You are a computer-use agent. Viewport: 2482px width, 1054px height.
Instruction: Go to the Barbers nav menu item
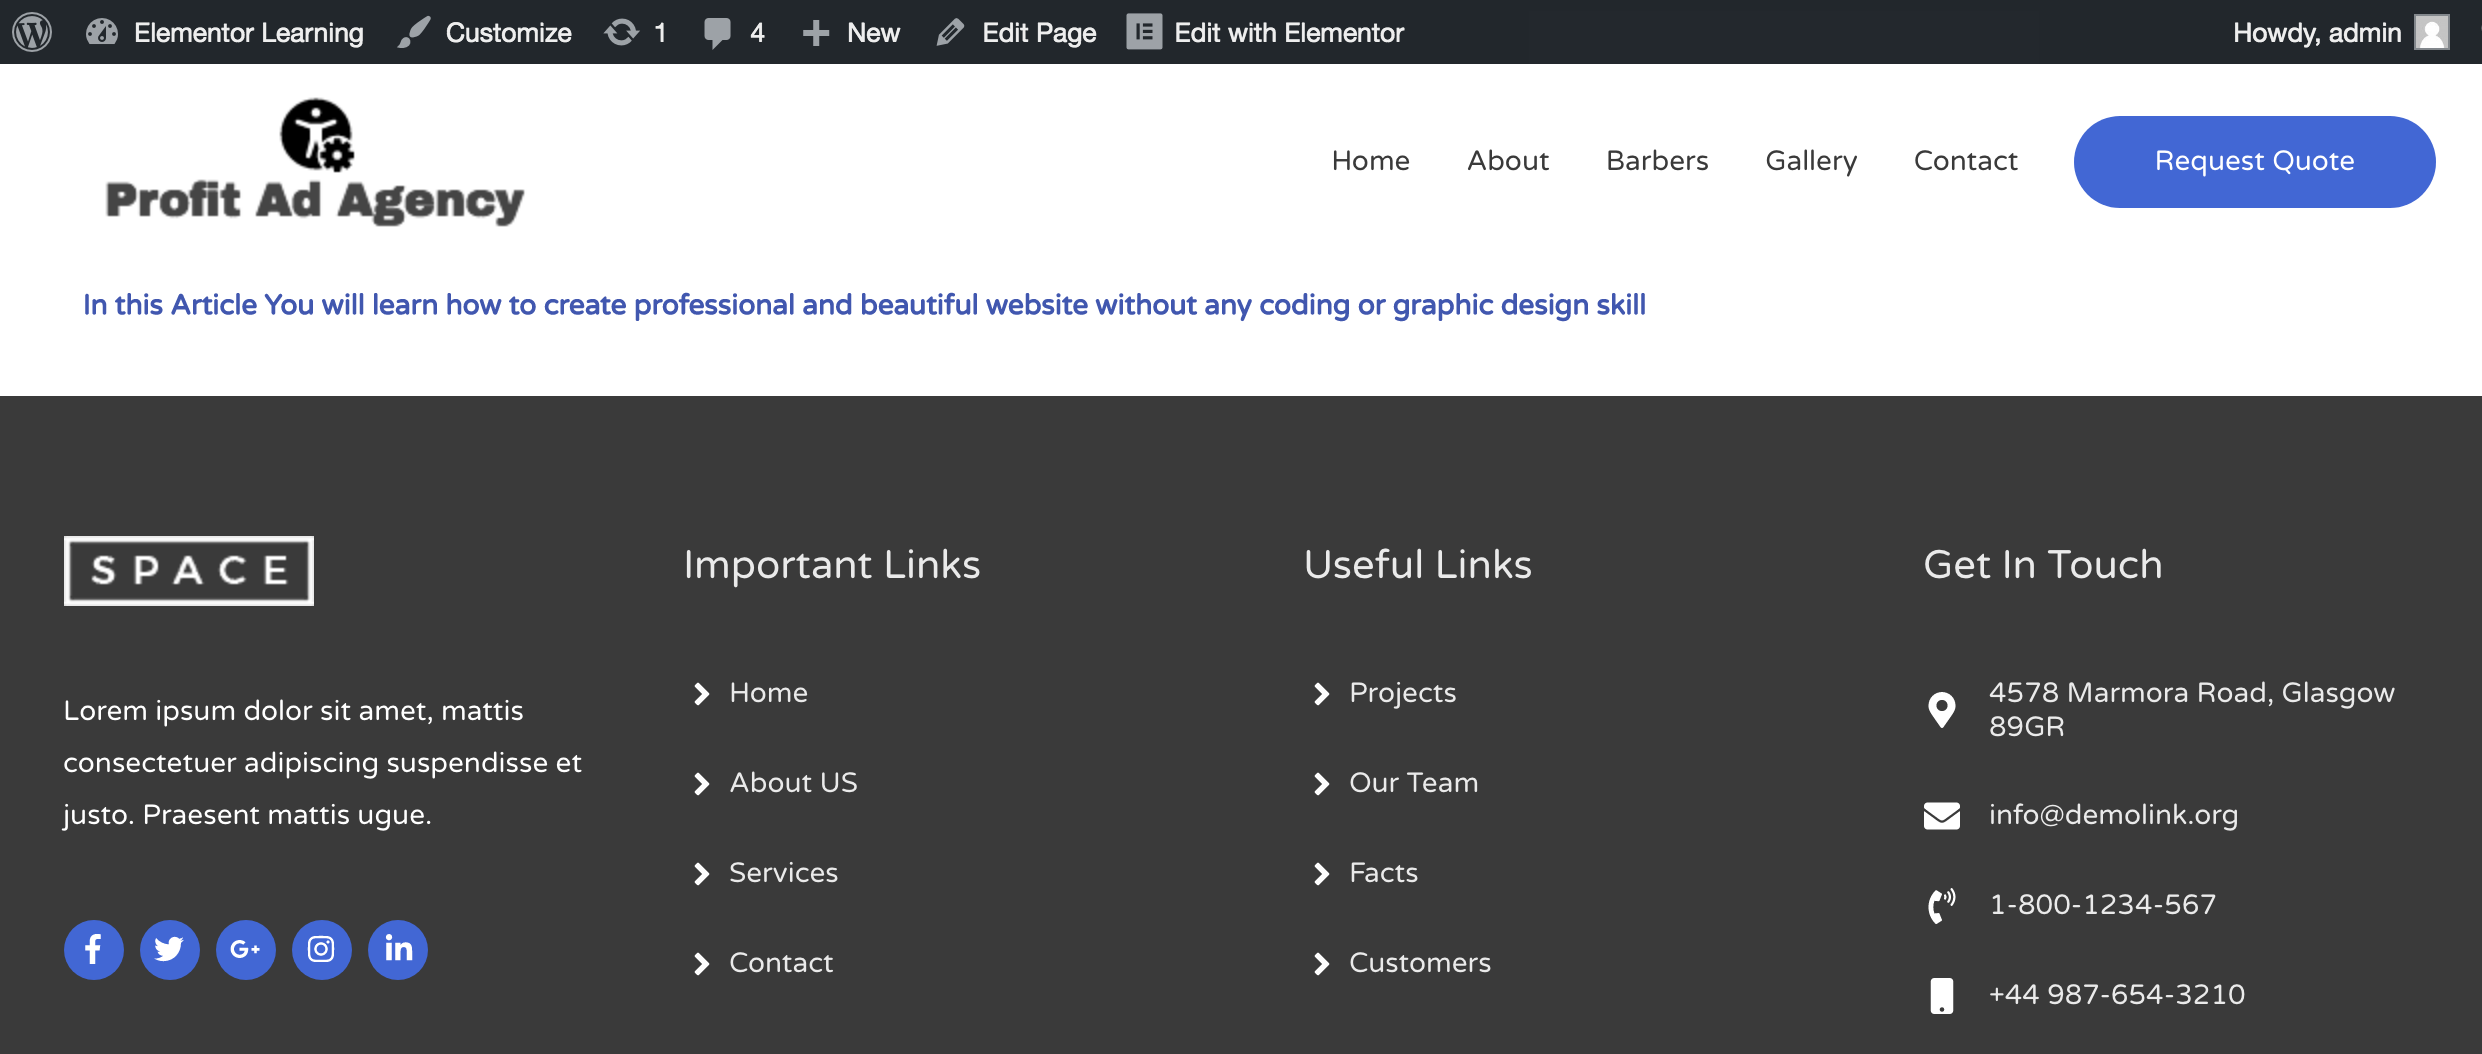1657,161
